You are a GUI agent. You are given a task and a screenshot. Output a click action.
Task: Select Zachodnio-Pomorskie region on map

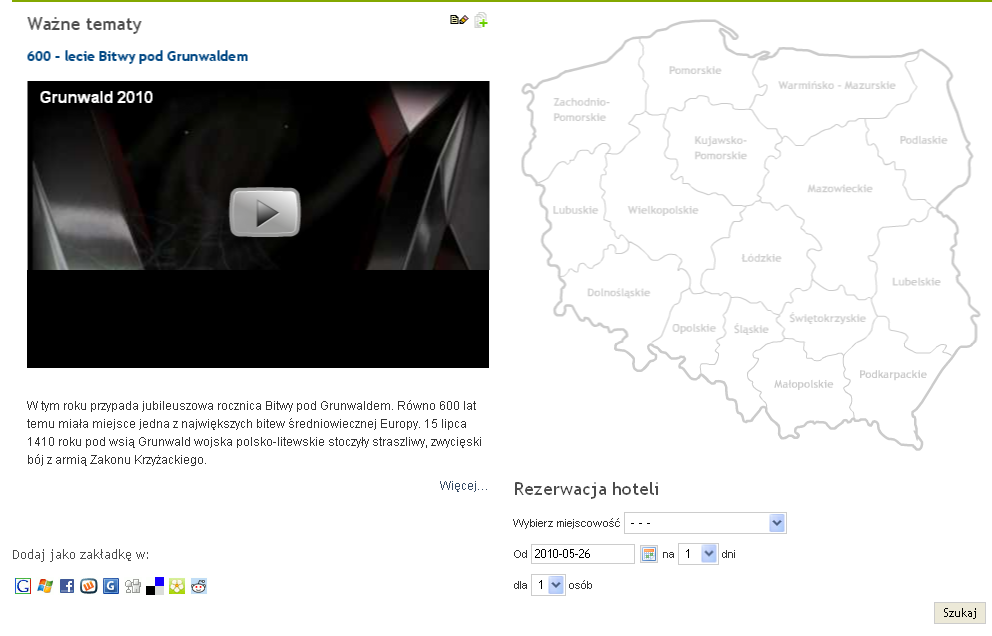tap(580, 109)
